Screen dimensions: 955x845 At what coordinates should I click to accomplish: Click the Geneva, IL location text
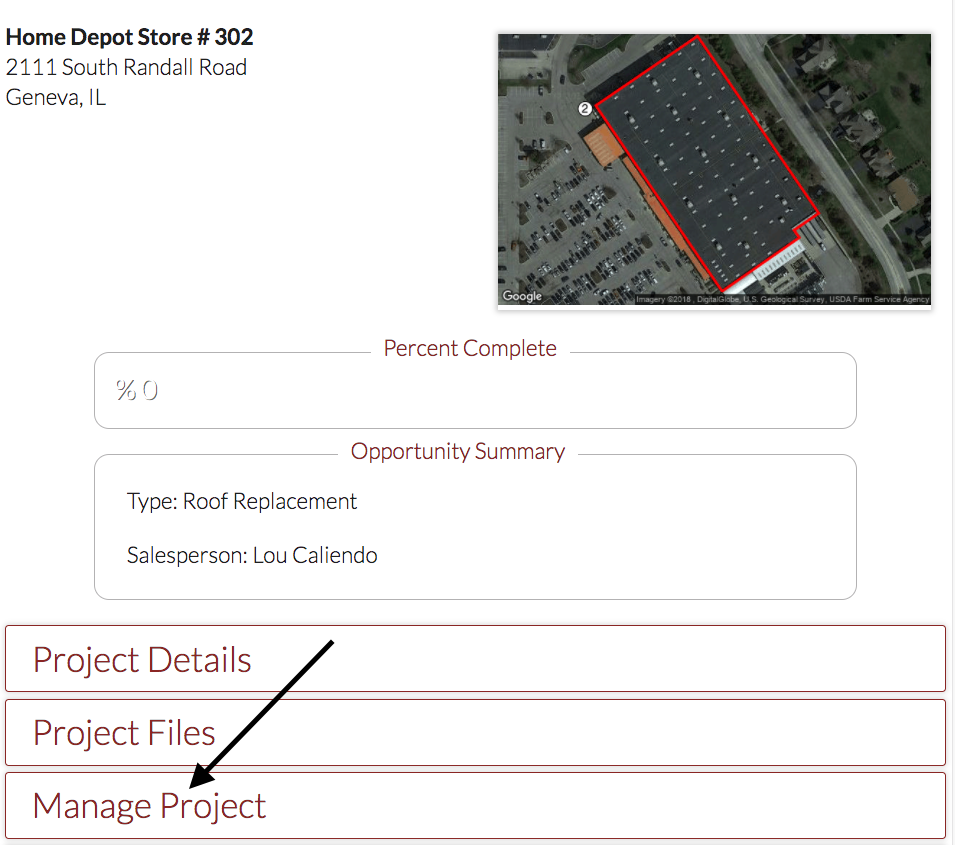pyautogui.click(x=56, y=98)
